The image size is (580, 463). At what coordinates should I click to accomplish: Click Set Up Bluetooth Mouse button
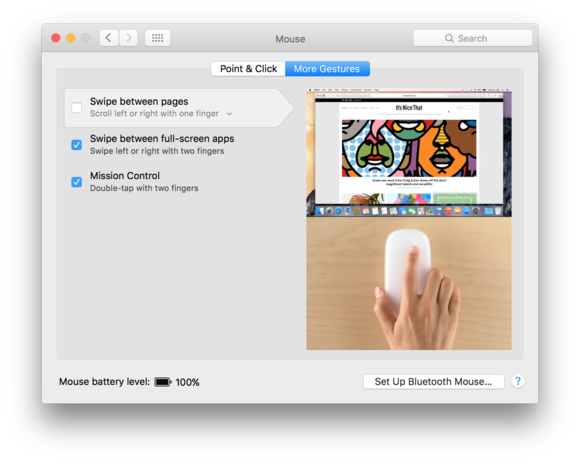coord(434,382)
